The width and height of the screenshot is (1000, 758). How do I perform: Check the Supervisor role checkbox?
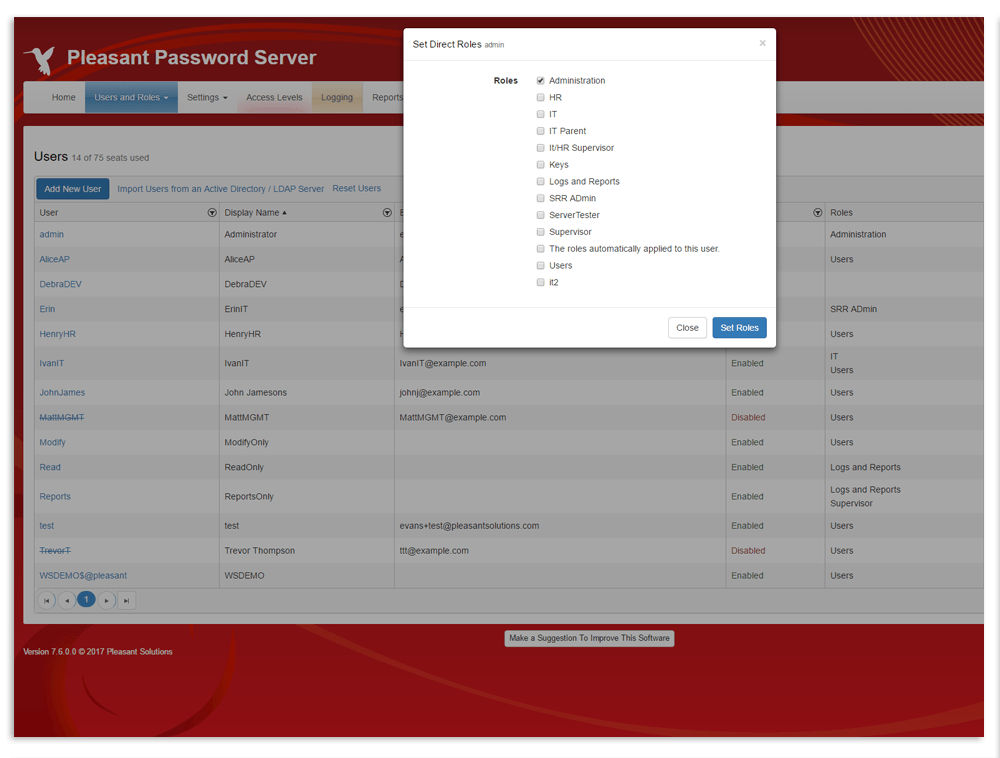(541, 232)
